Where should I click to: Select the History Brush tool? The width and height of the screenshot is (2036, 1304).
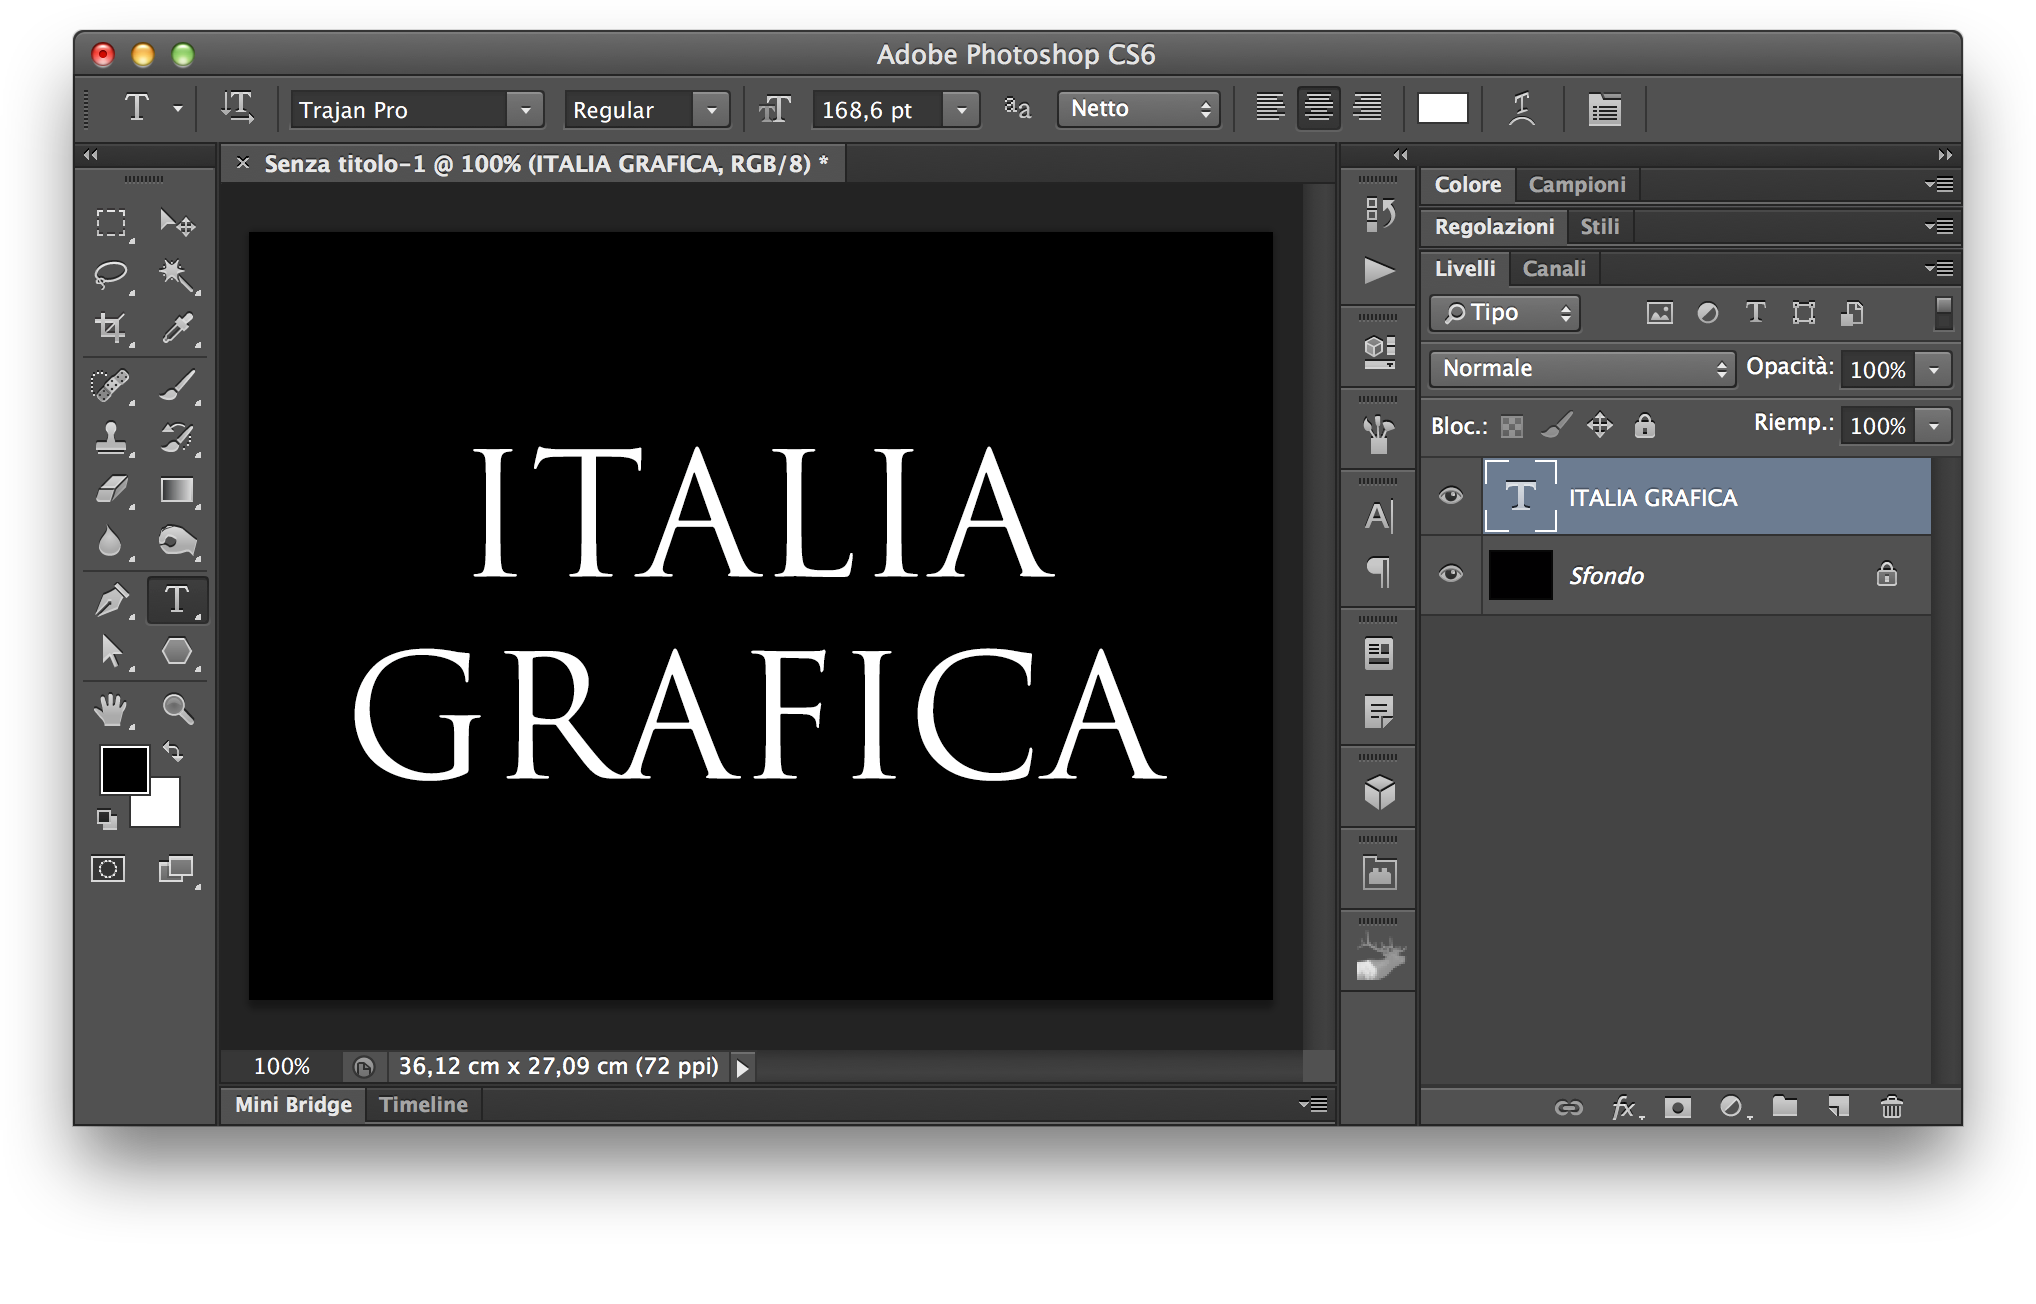click(177, 438)
